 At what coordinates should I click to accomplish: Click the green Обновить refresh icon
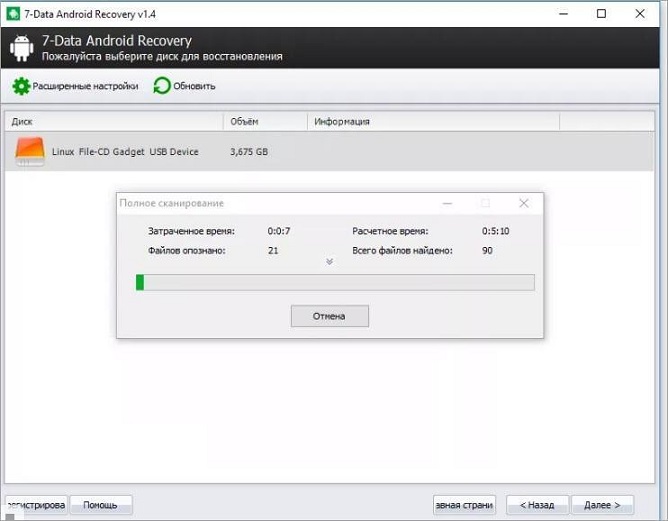tap(162, 86)
